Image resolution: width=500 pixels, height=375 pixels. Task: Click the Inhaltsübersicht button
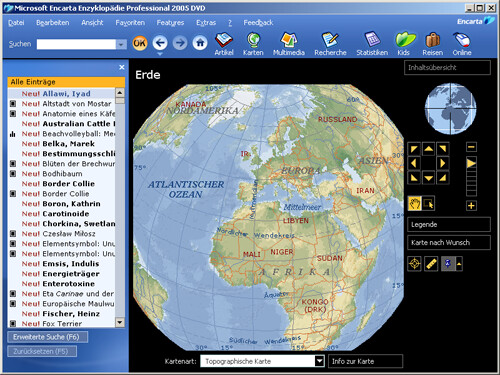pyautogui.click(x=447, y=67)
